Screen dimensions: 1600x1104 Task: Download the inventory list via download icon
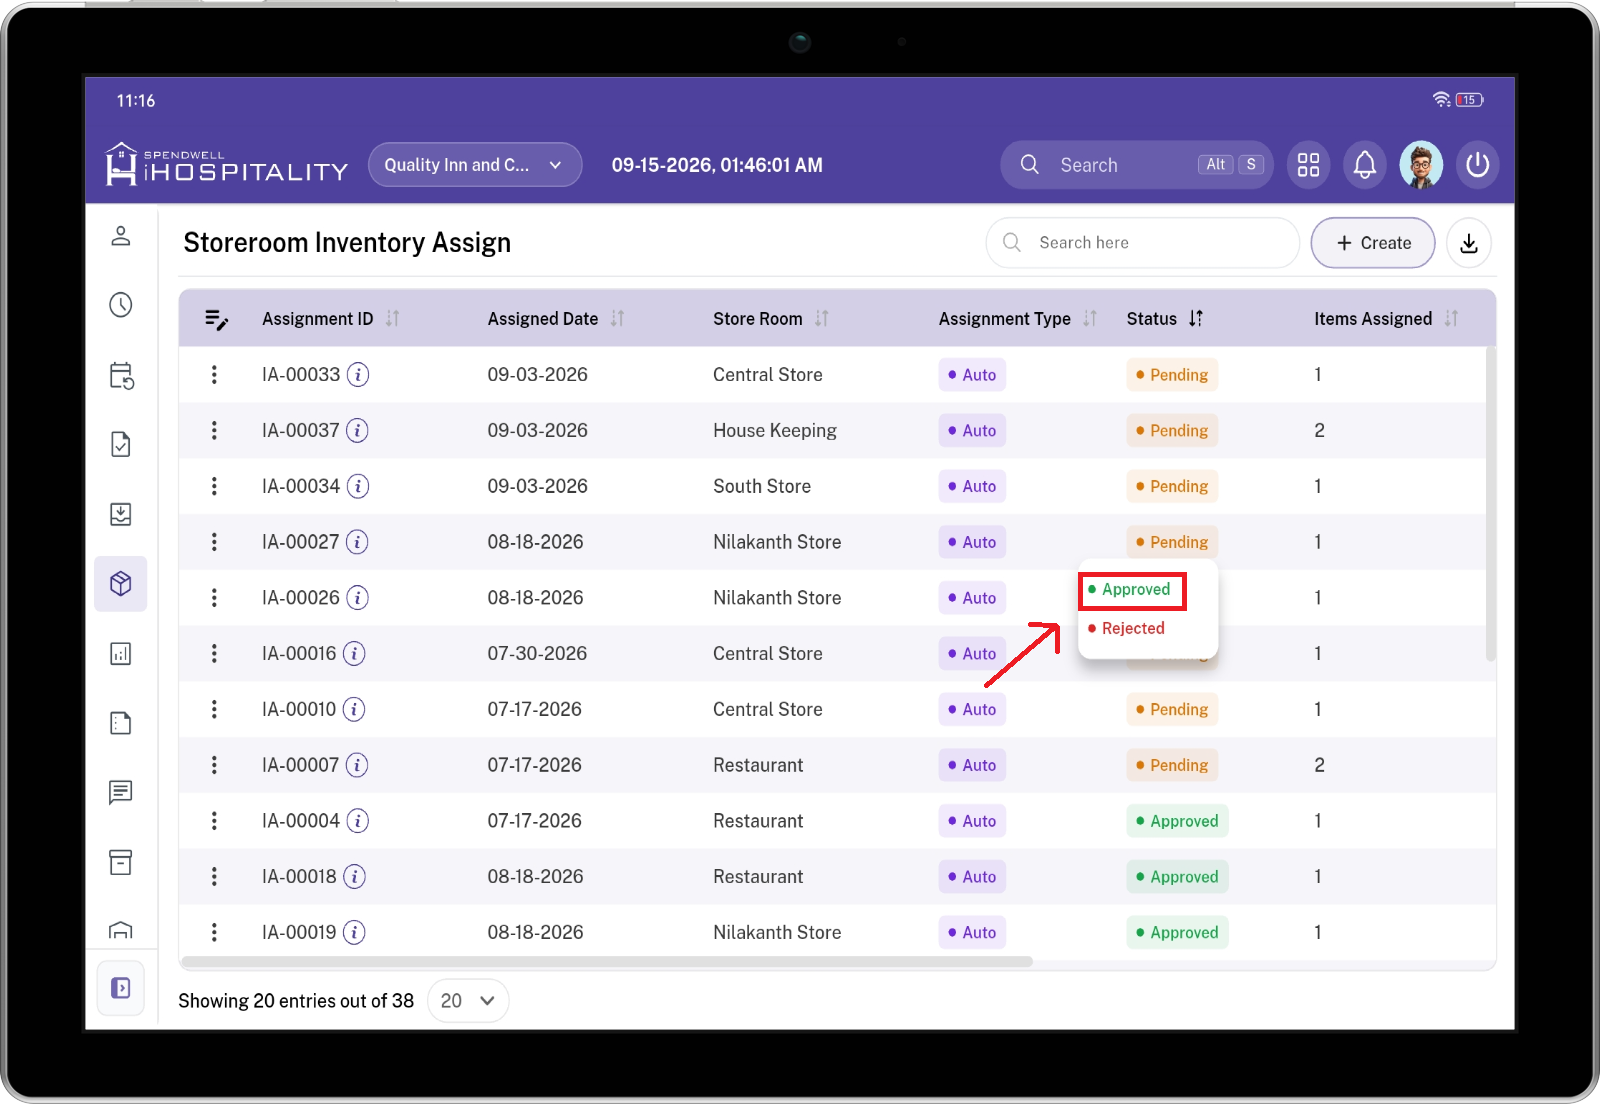[1469, 243]
